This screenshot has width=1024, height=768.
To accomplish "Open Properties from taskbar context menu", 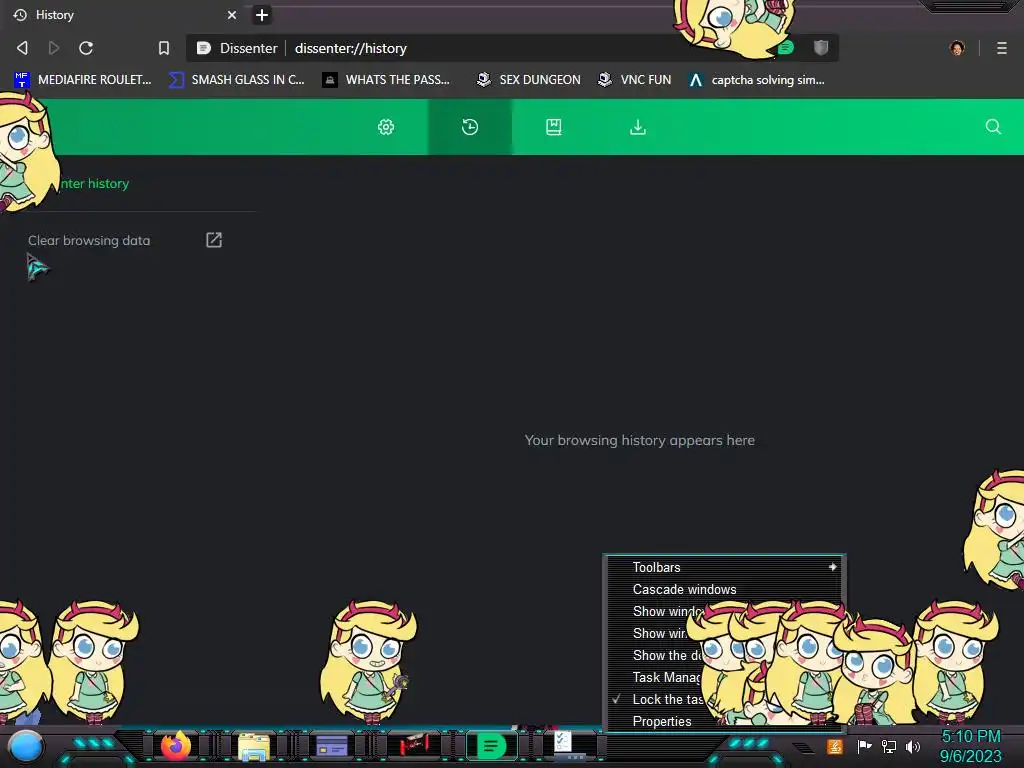I will (662, 721).
